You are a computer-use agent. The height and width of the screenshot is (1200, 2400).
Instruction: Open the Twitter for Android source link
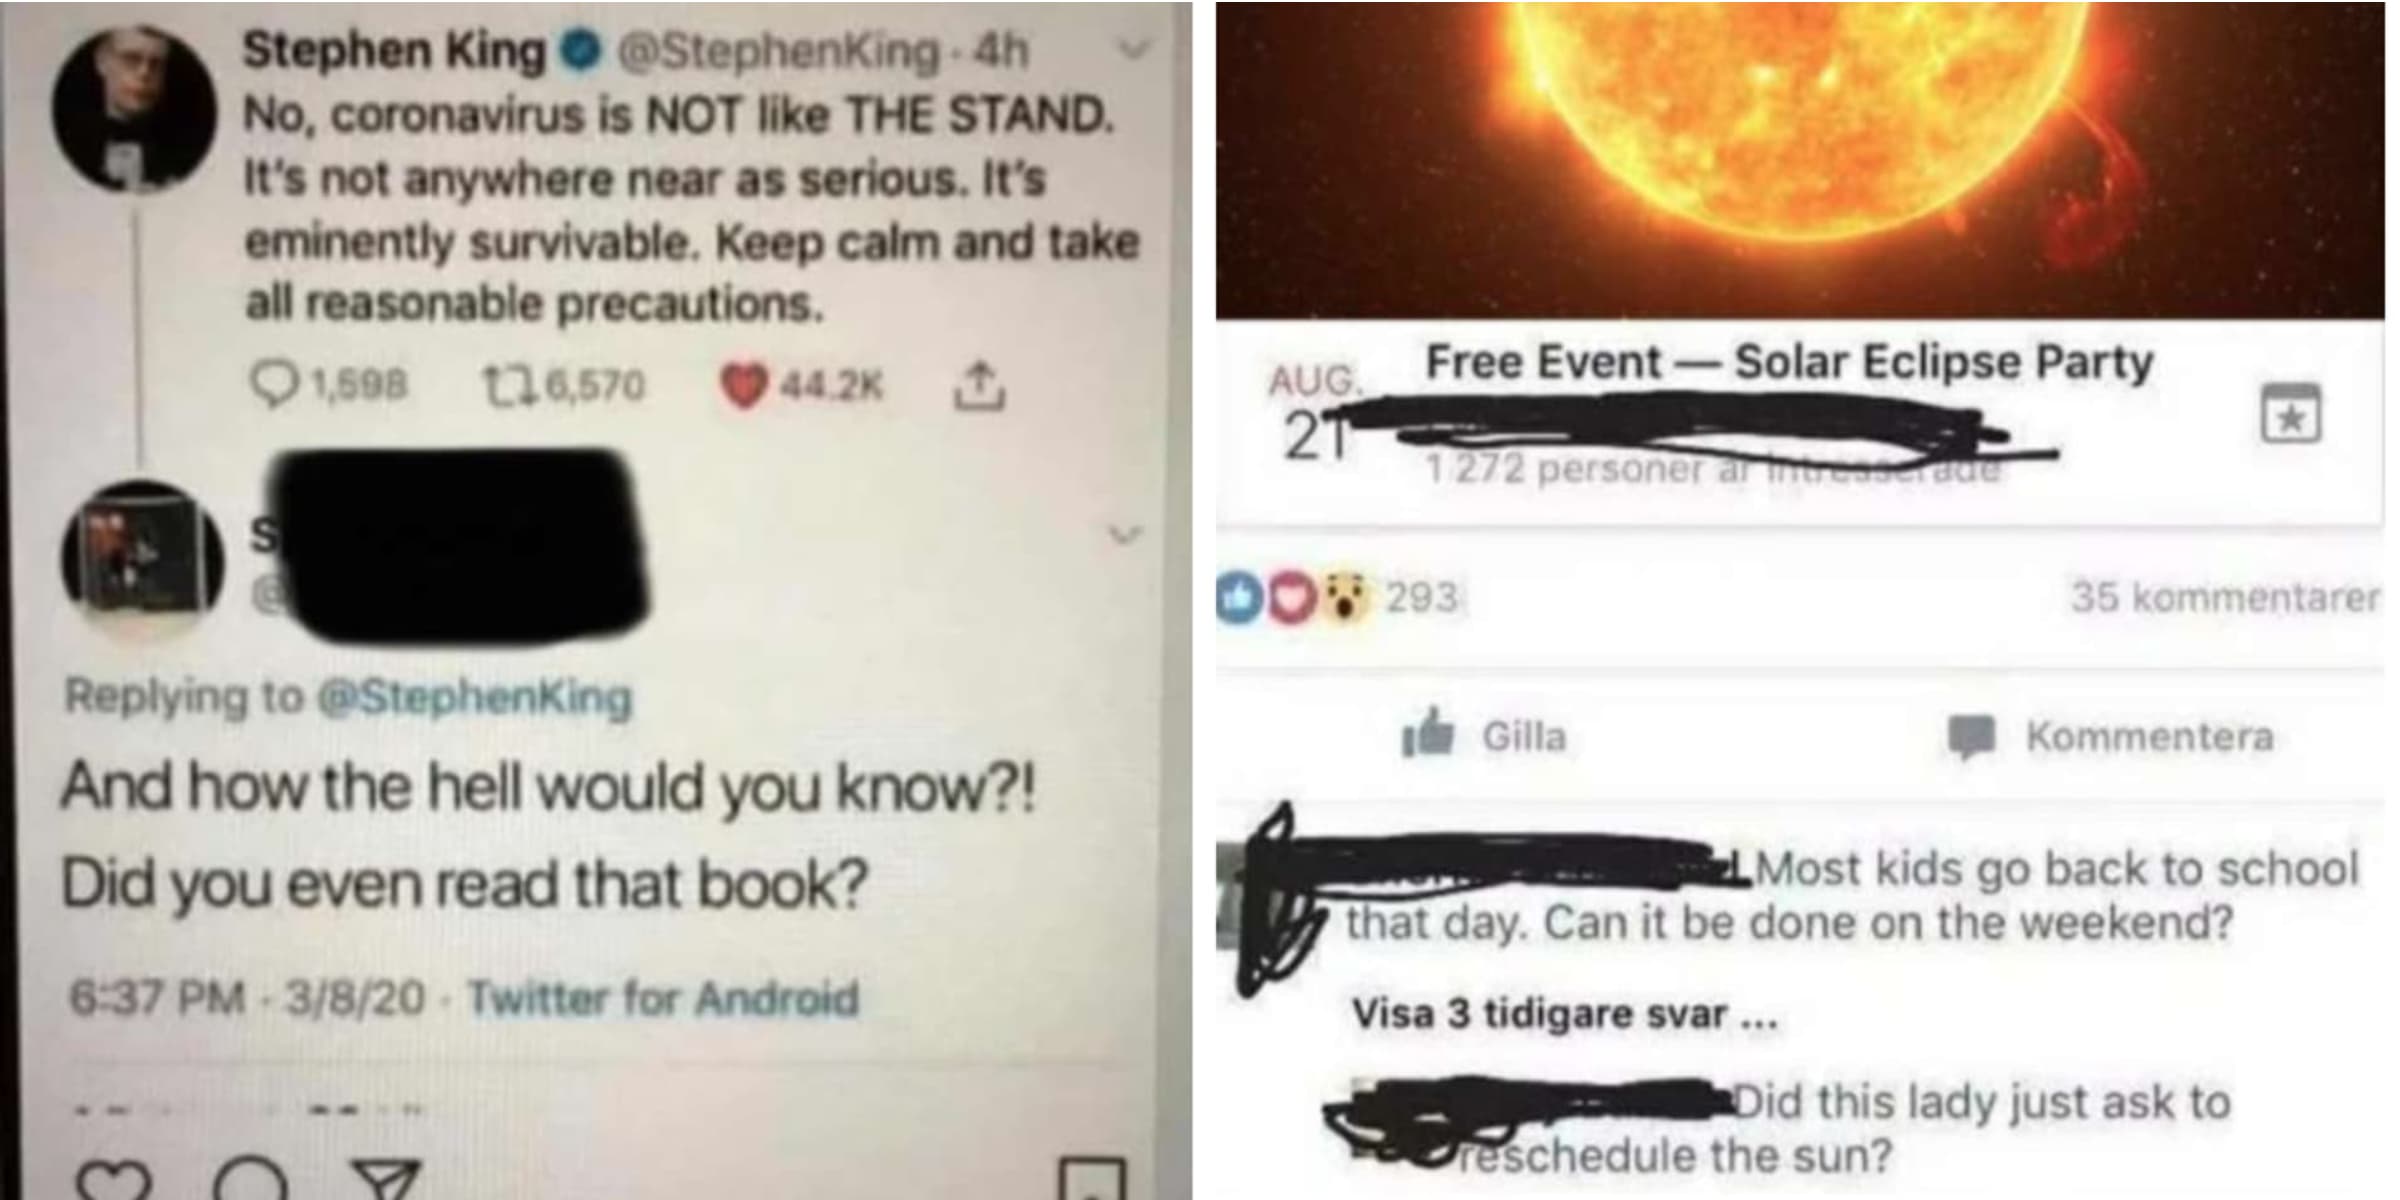(663, 998)
